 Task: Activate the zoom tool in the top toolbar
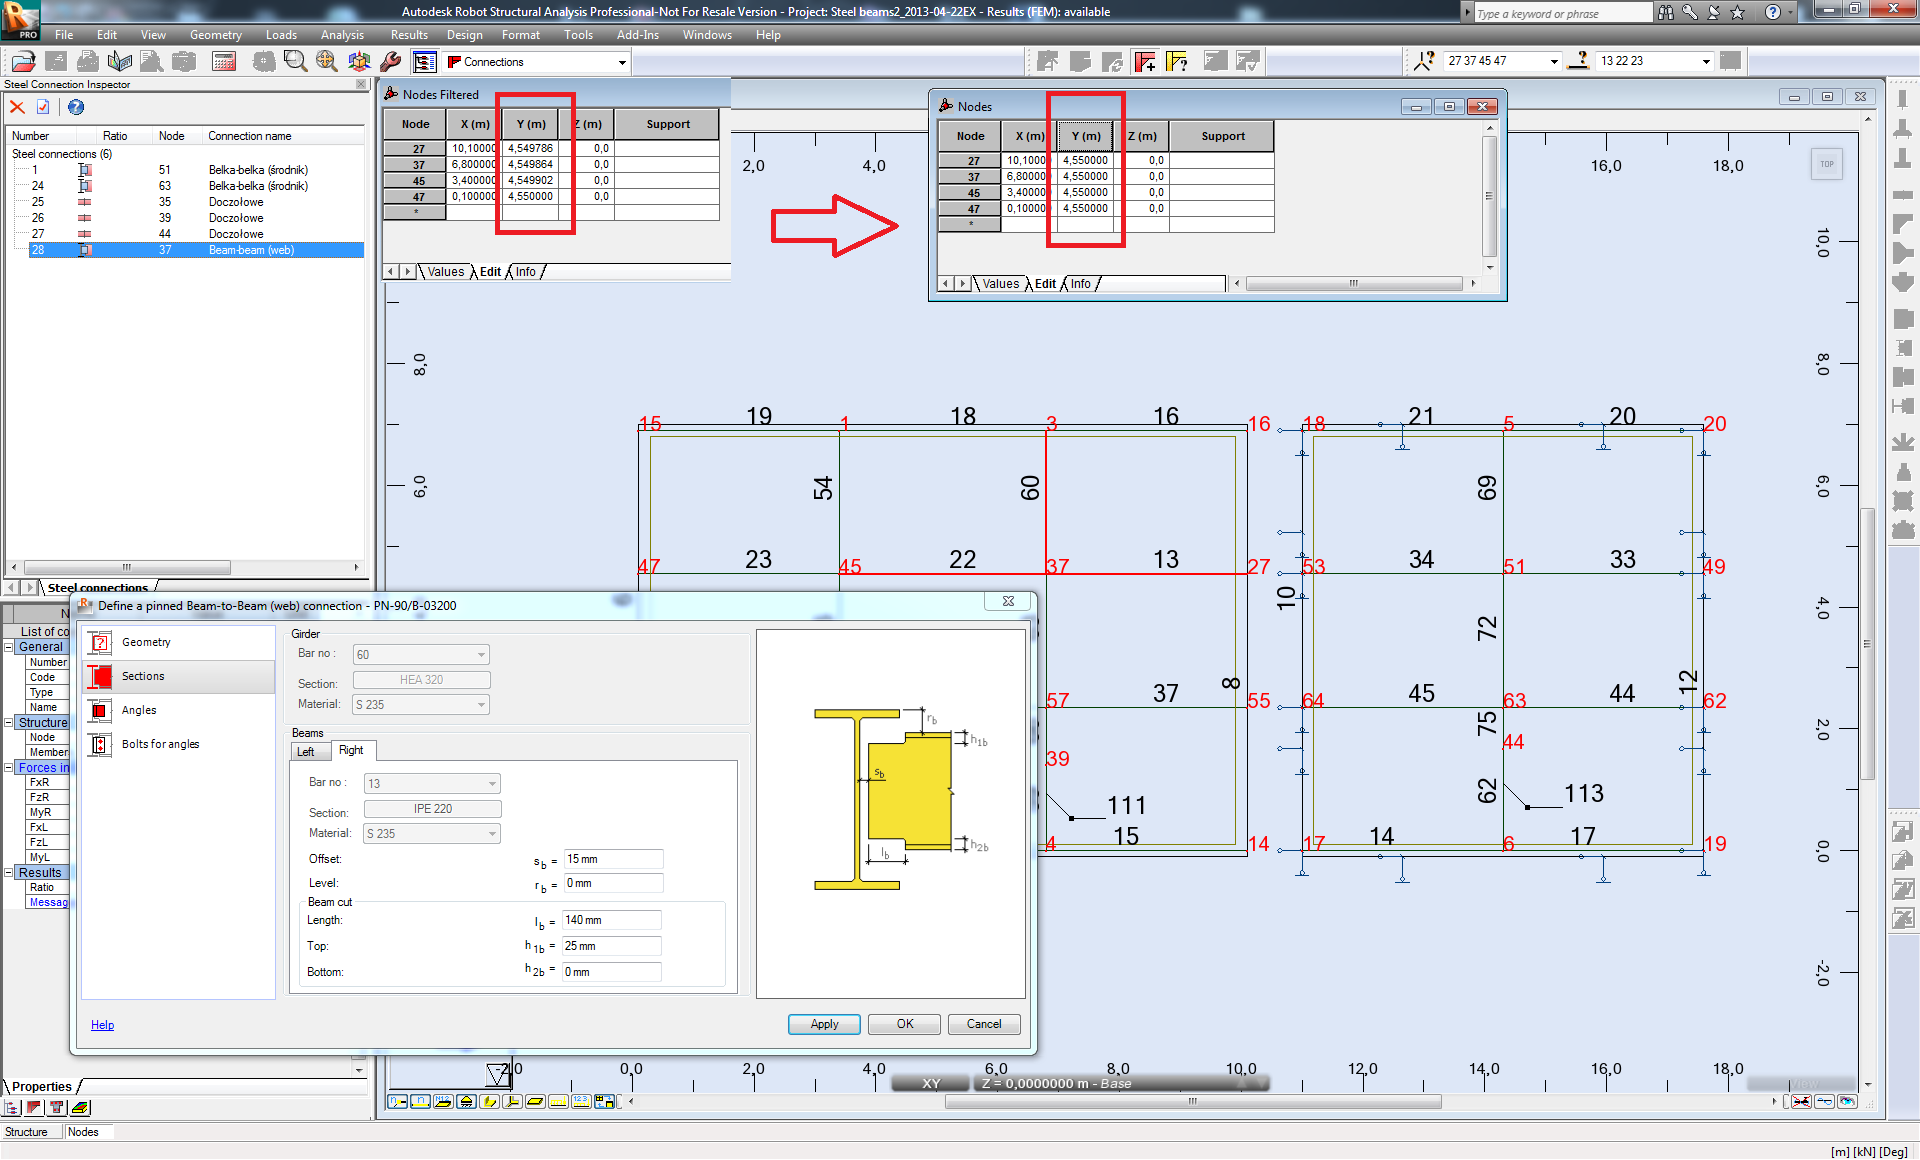294,60
